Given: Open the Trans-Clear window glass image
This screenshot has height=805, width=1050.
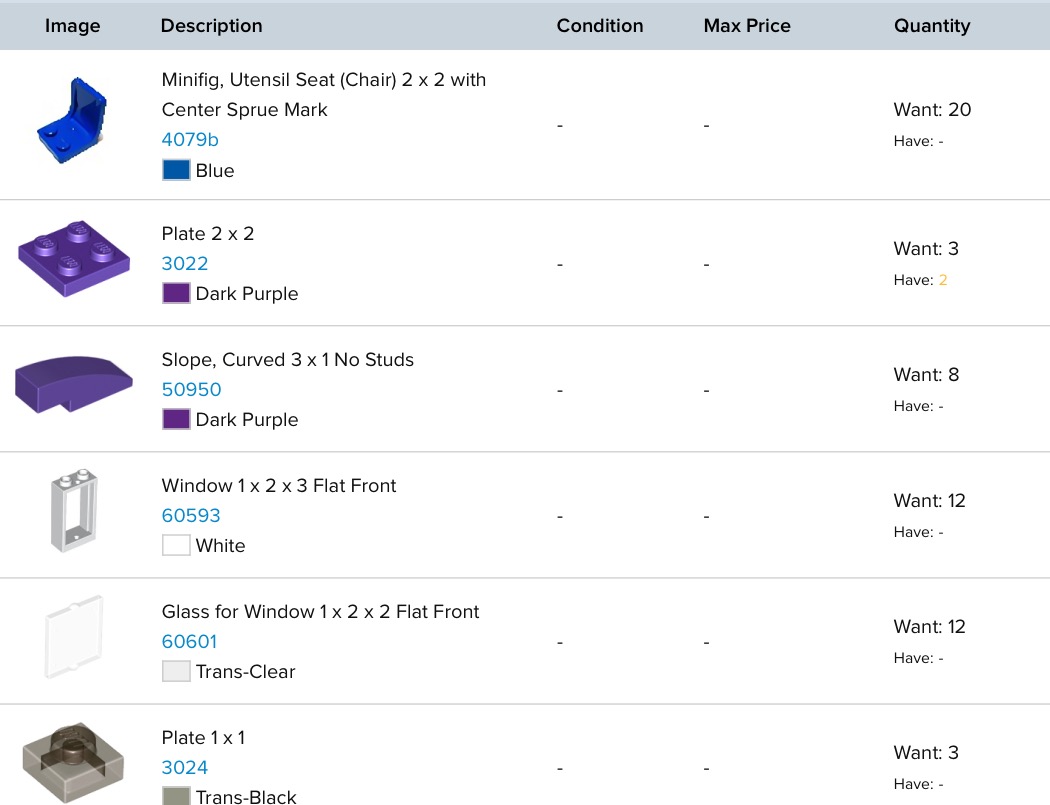Looking at the screenshot, I should (74, 636).
